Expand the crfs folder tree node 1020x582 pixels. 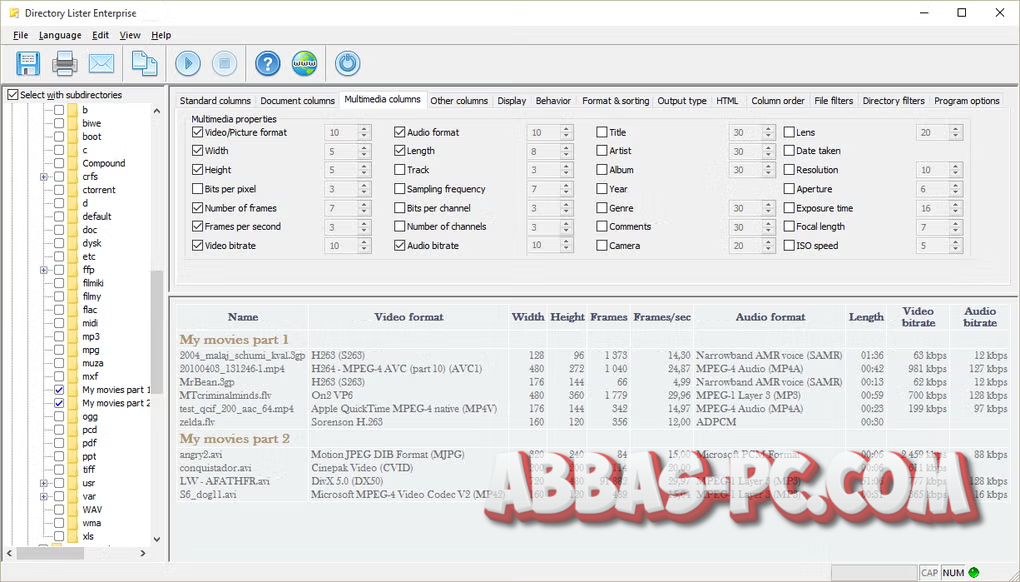(44, 177)
